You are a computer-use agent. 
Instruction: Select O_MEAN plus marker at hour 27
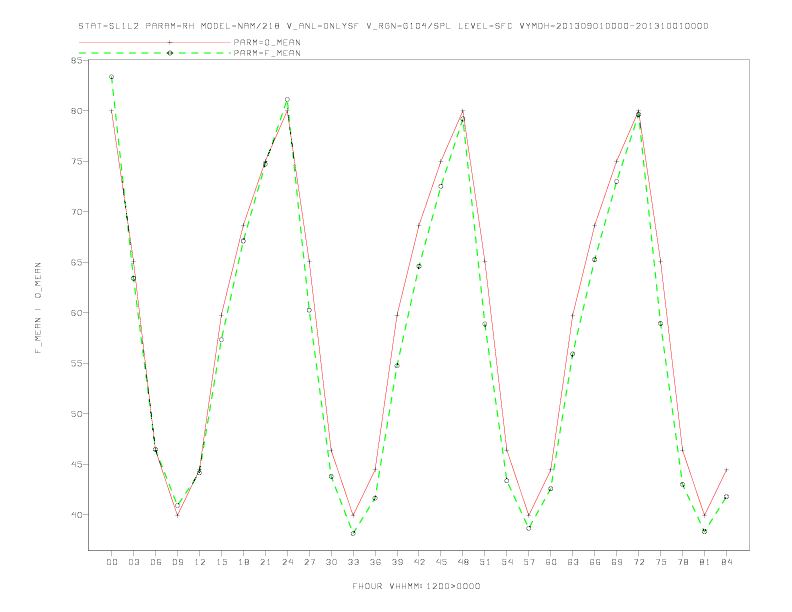click(x=309, y=261)
